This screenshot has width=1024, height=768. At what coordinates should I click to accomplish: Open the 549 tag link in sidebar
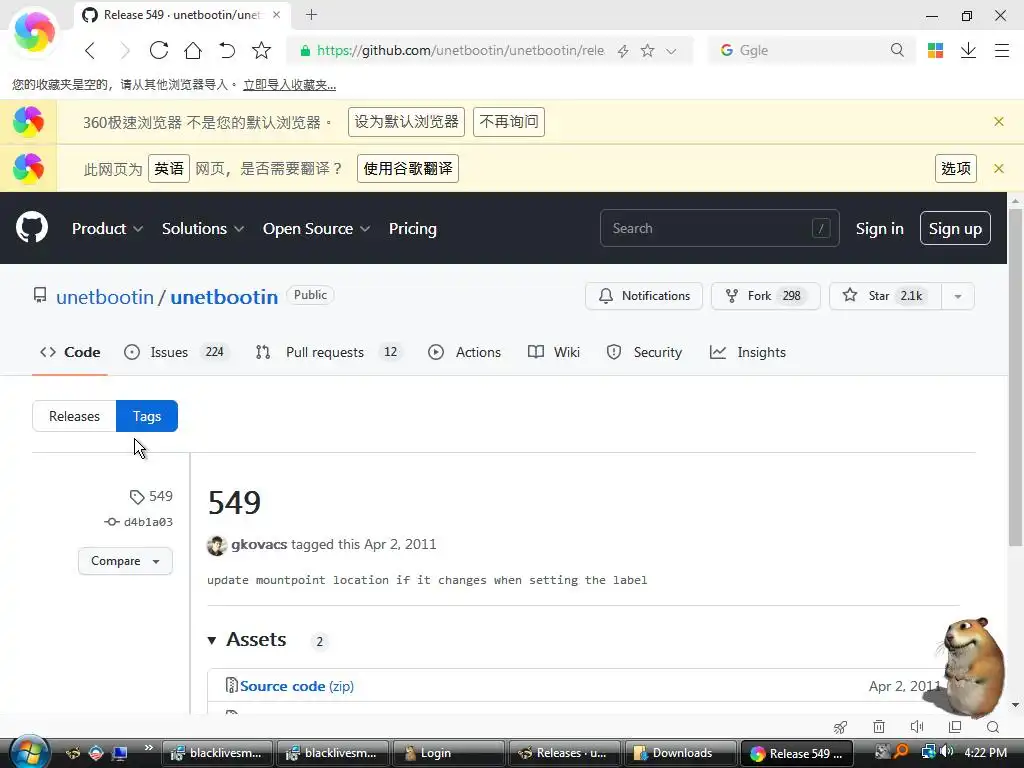point(151,496)
